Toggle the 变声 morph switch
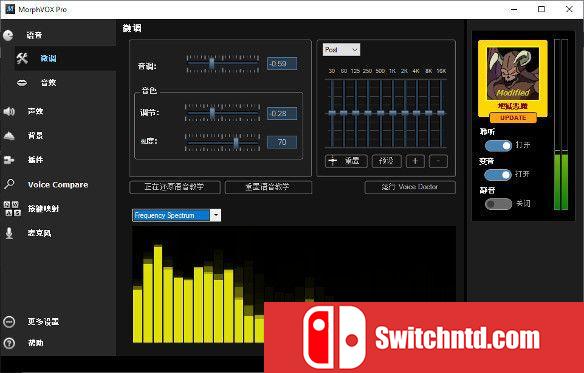 (x=498, y=175)
